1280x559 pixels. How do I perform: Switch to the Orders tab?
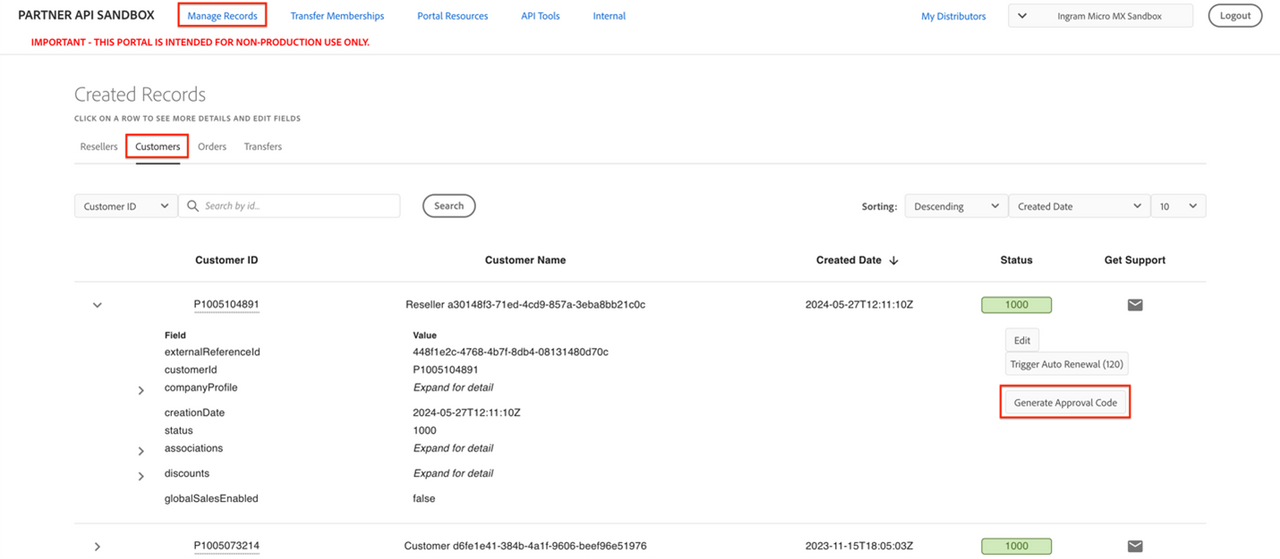click(212, 146)
